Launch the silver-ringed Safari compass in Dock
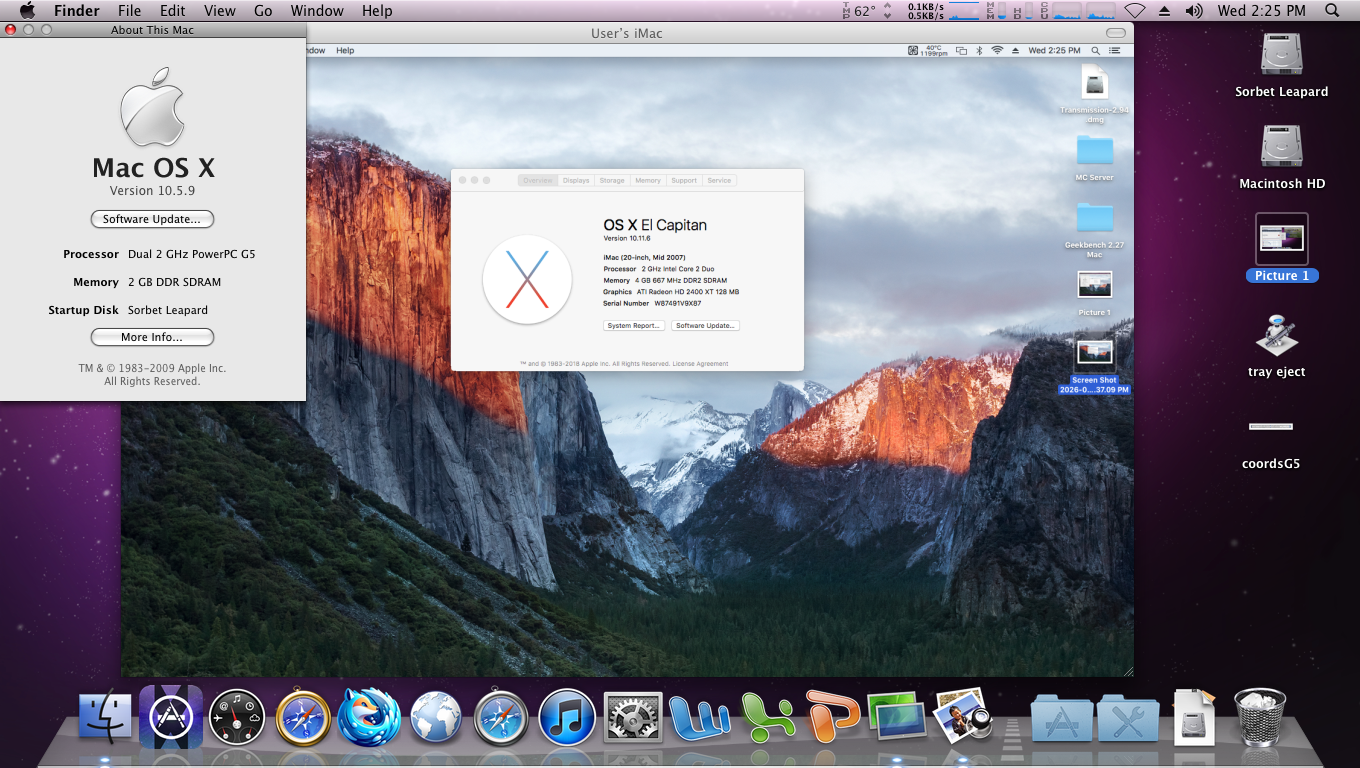Image resolution: width=1360 pixels, height=768 pixels. click(501, 717)
